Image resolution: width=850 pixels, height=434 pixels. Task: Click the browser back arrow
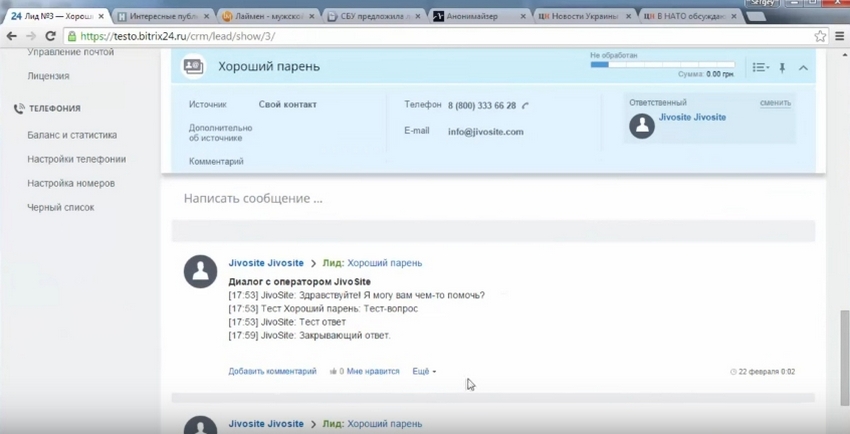(x=11, y=36)
